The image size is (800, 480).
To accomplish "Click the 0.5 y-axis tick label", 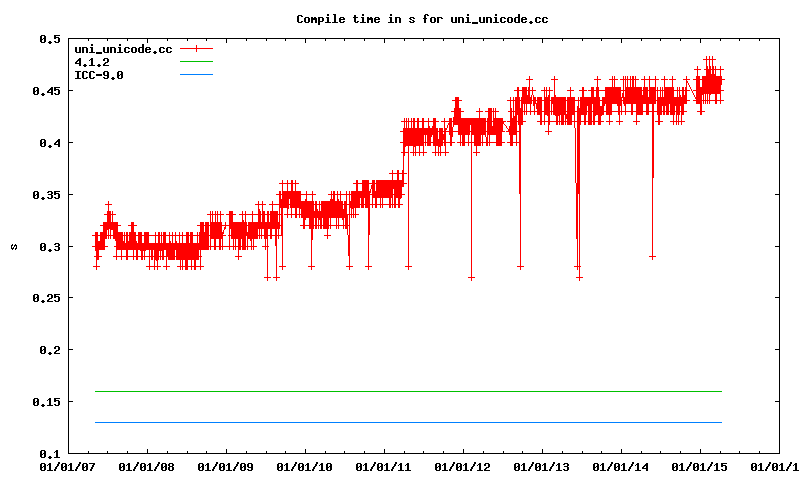I will [x=49, y=39].
